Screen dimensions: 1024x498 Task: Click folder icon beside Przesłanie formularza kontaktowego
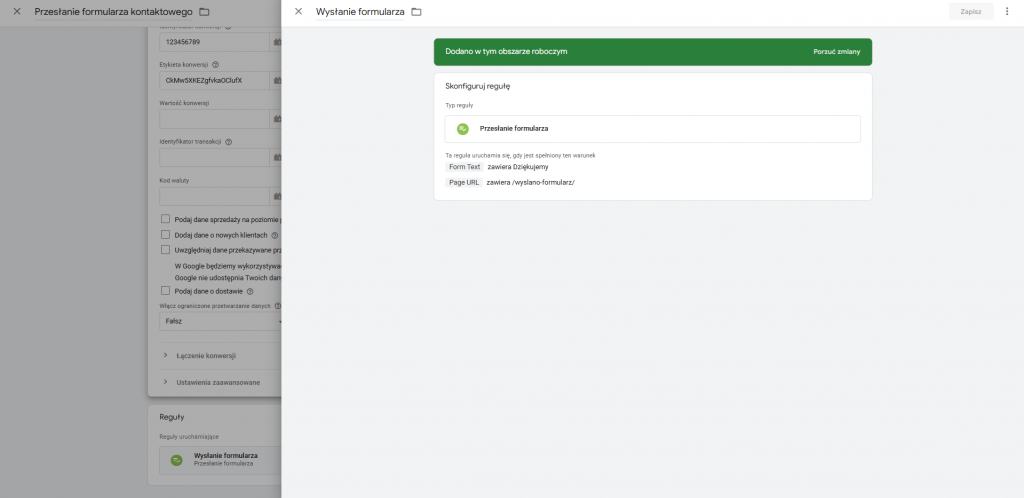[x=204, y=12]
